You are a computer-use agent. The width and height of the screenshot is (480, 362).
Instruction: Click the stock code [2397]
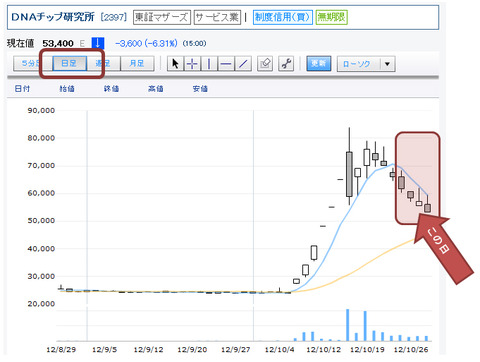click(114, 17)
